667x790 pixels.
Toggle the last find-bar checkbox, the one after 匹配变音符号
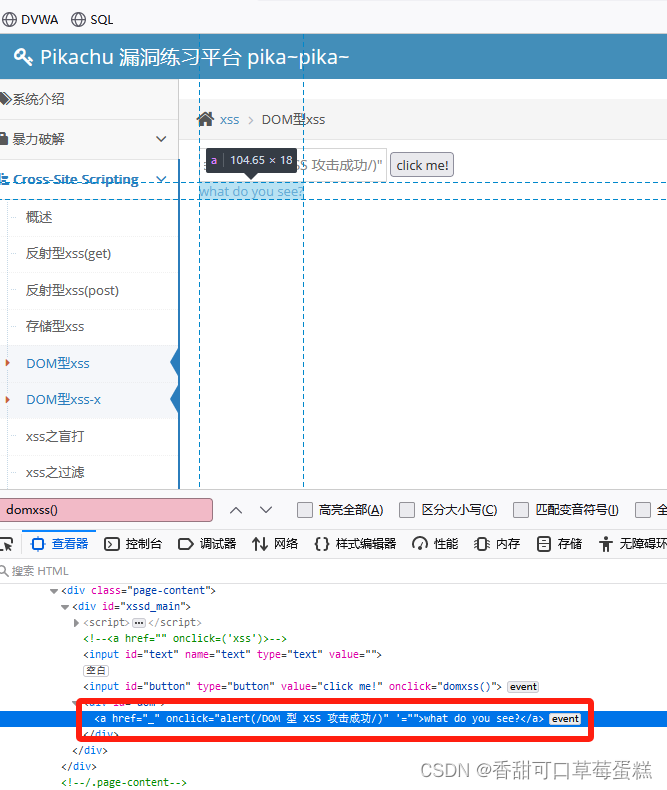coord(643,510)
